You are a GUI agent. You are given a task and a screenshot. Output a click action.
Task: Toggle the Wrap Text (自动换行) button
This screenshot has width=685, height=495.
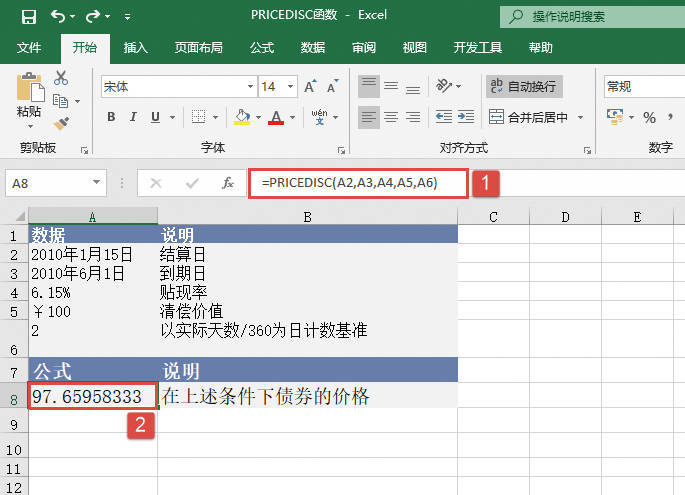click(x=525, y=87)
